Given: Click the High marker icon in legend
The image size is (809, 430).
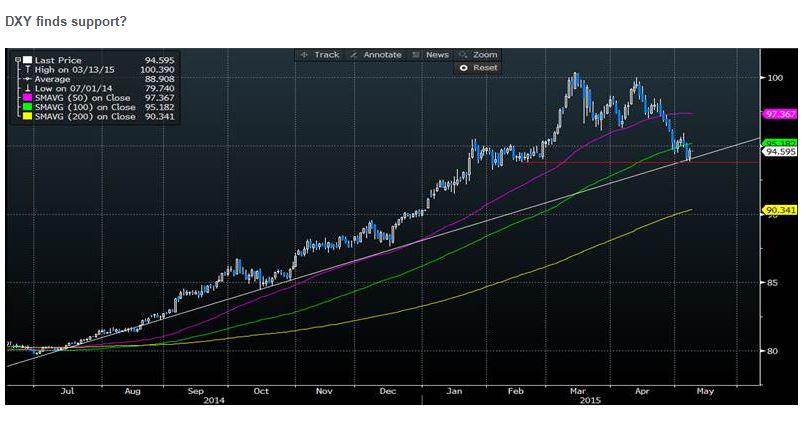Looking at the screenshot, I should (x=27, y=70).
